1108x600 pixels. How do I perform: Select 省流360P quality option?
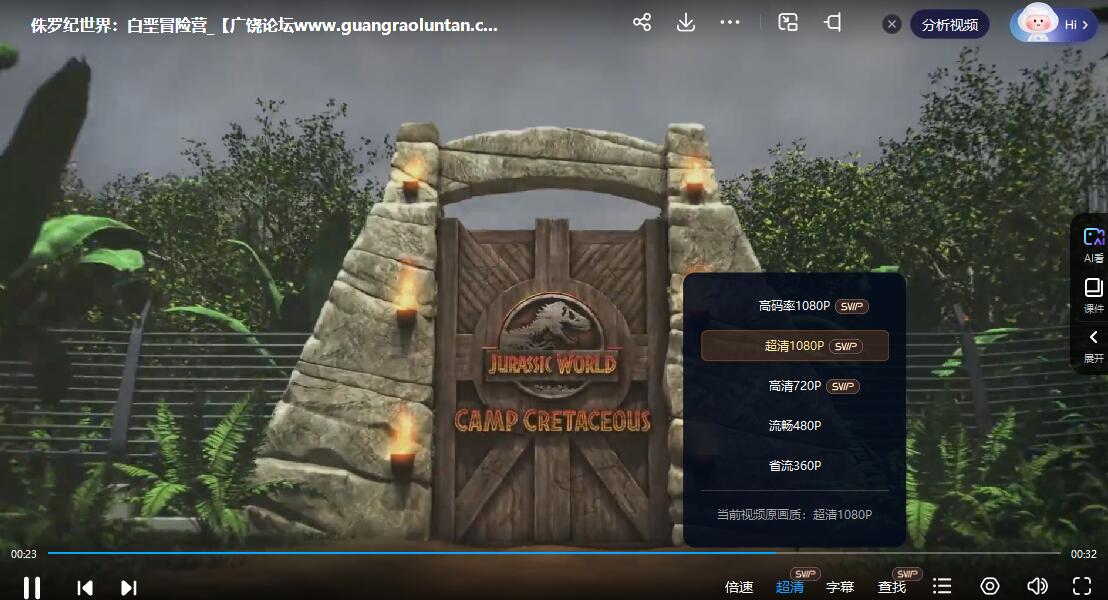[795, 466]
